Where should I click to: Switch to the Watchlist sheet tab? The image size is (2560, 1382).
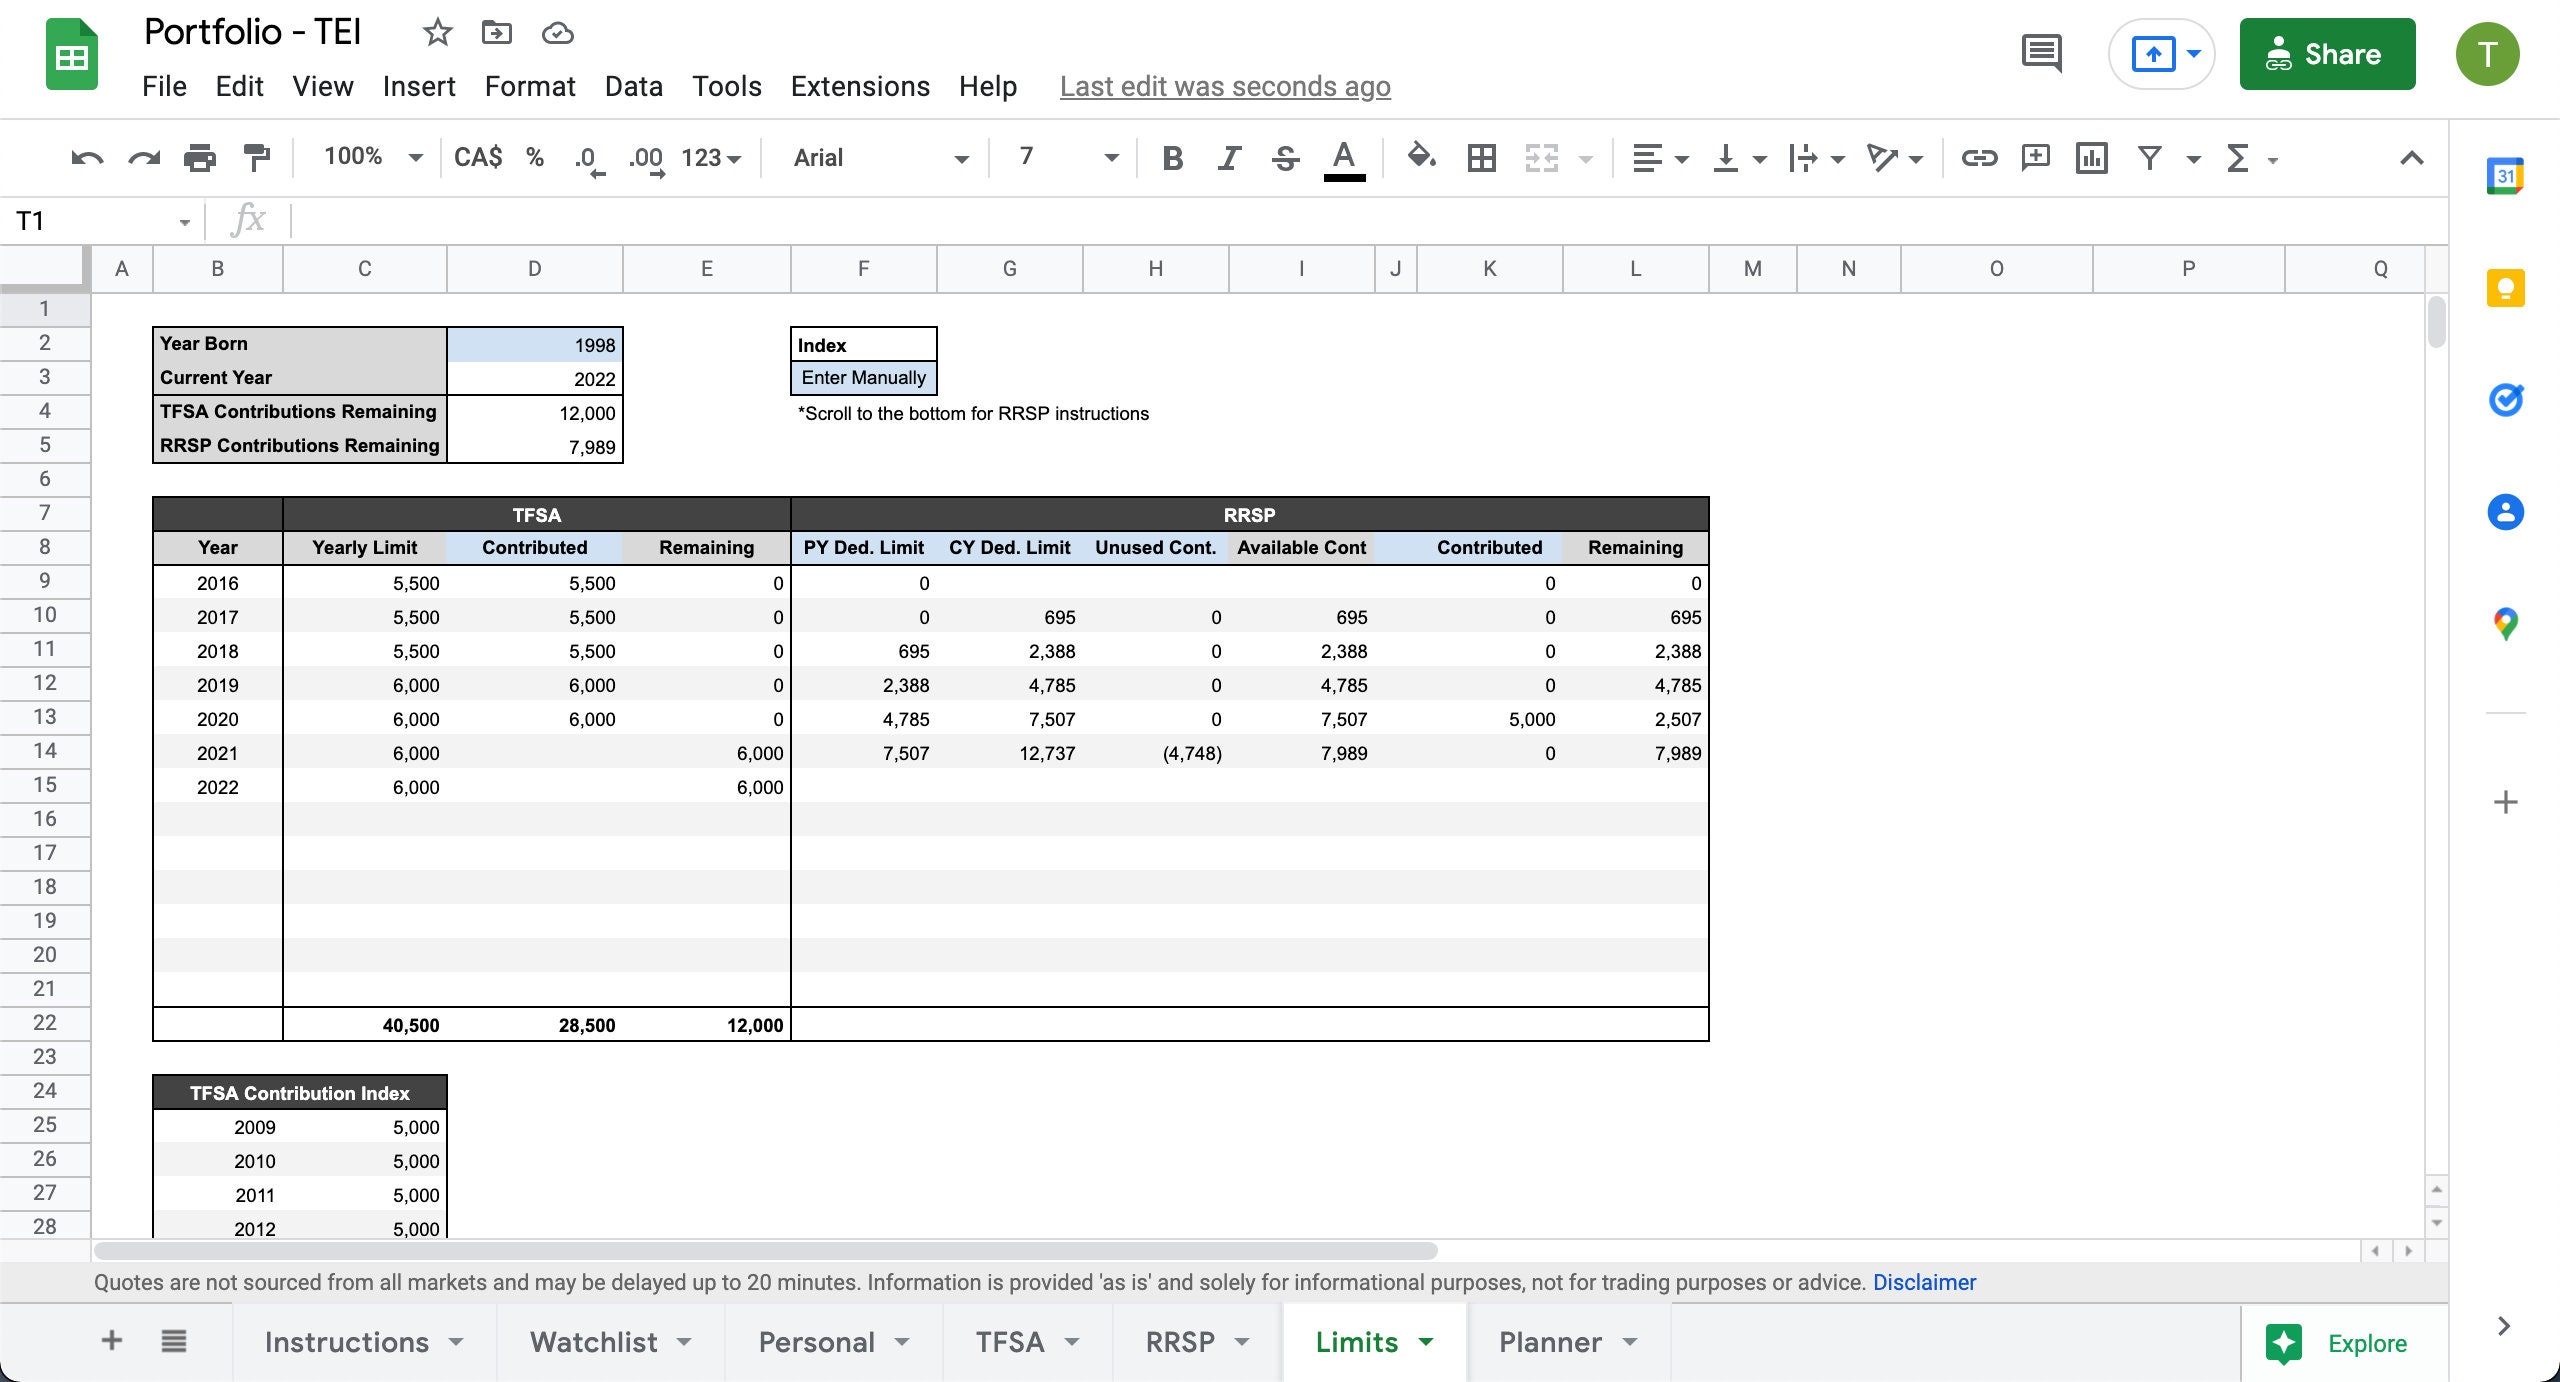point(594,1342)
